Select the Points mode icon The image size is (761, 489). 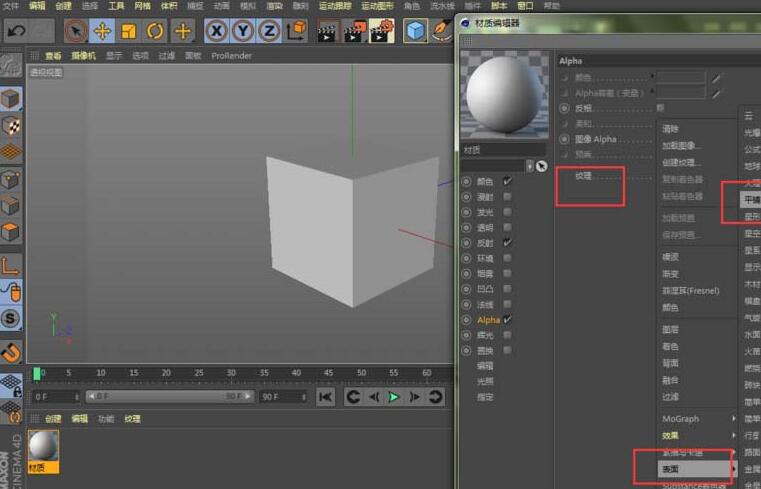[x=11, y=180]
